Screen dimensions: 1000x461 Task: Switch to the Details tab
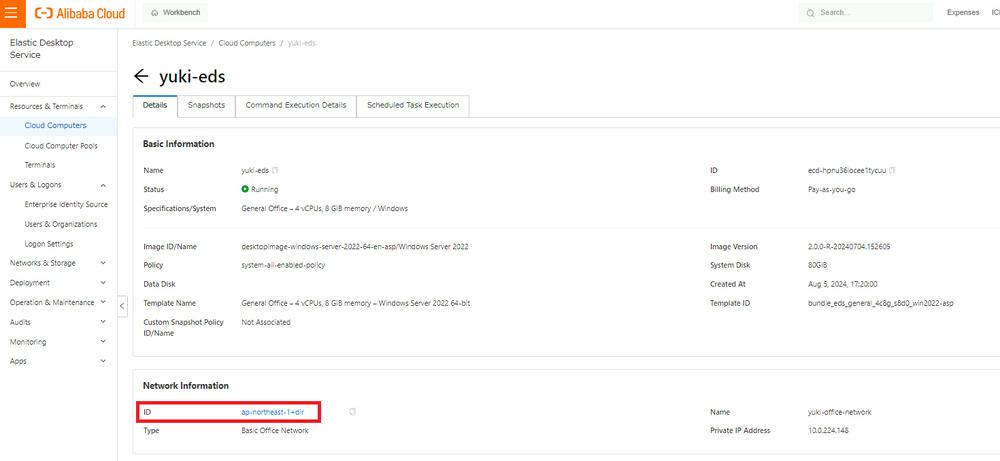(x=155, y=105)
